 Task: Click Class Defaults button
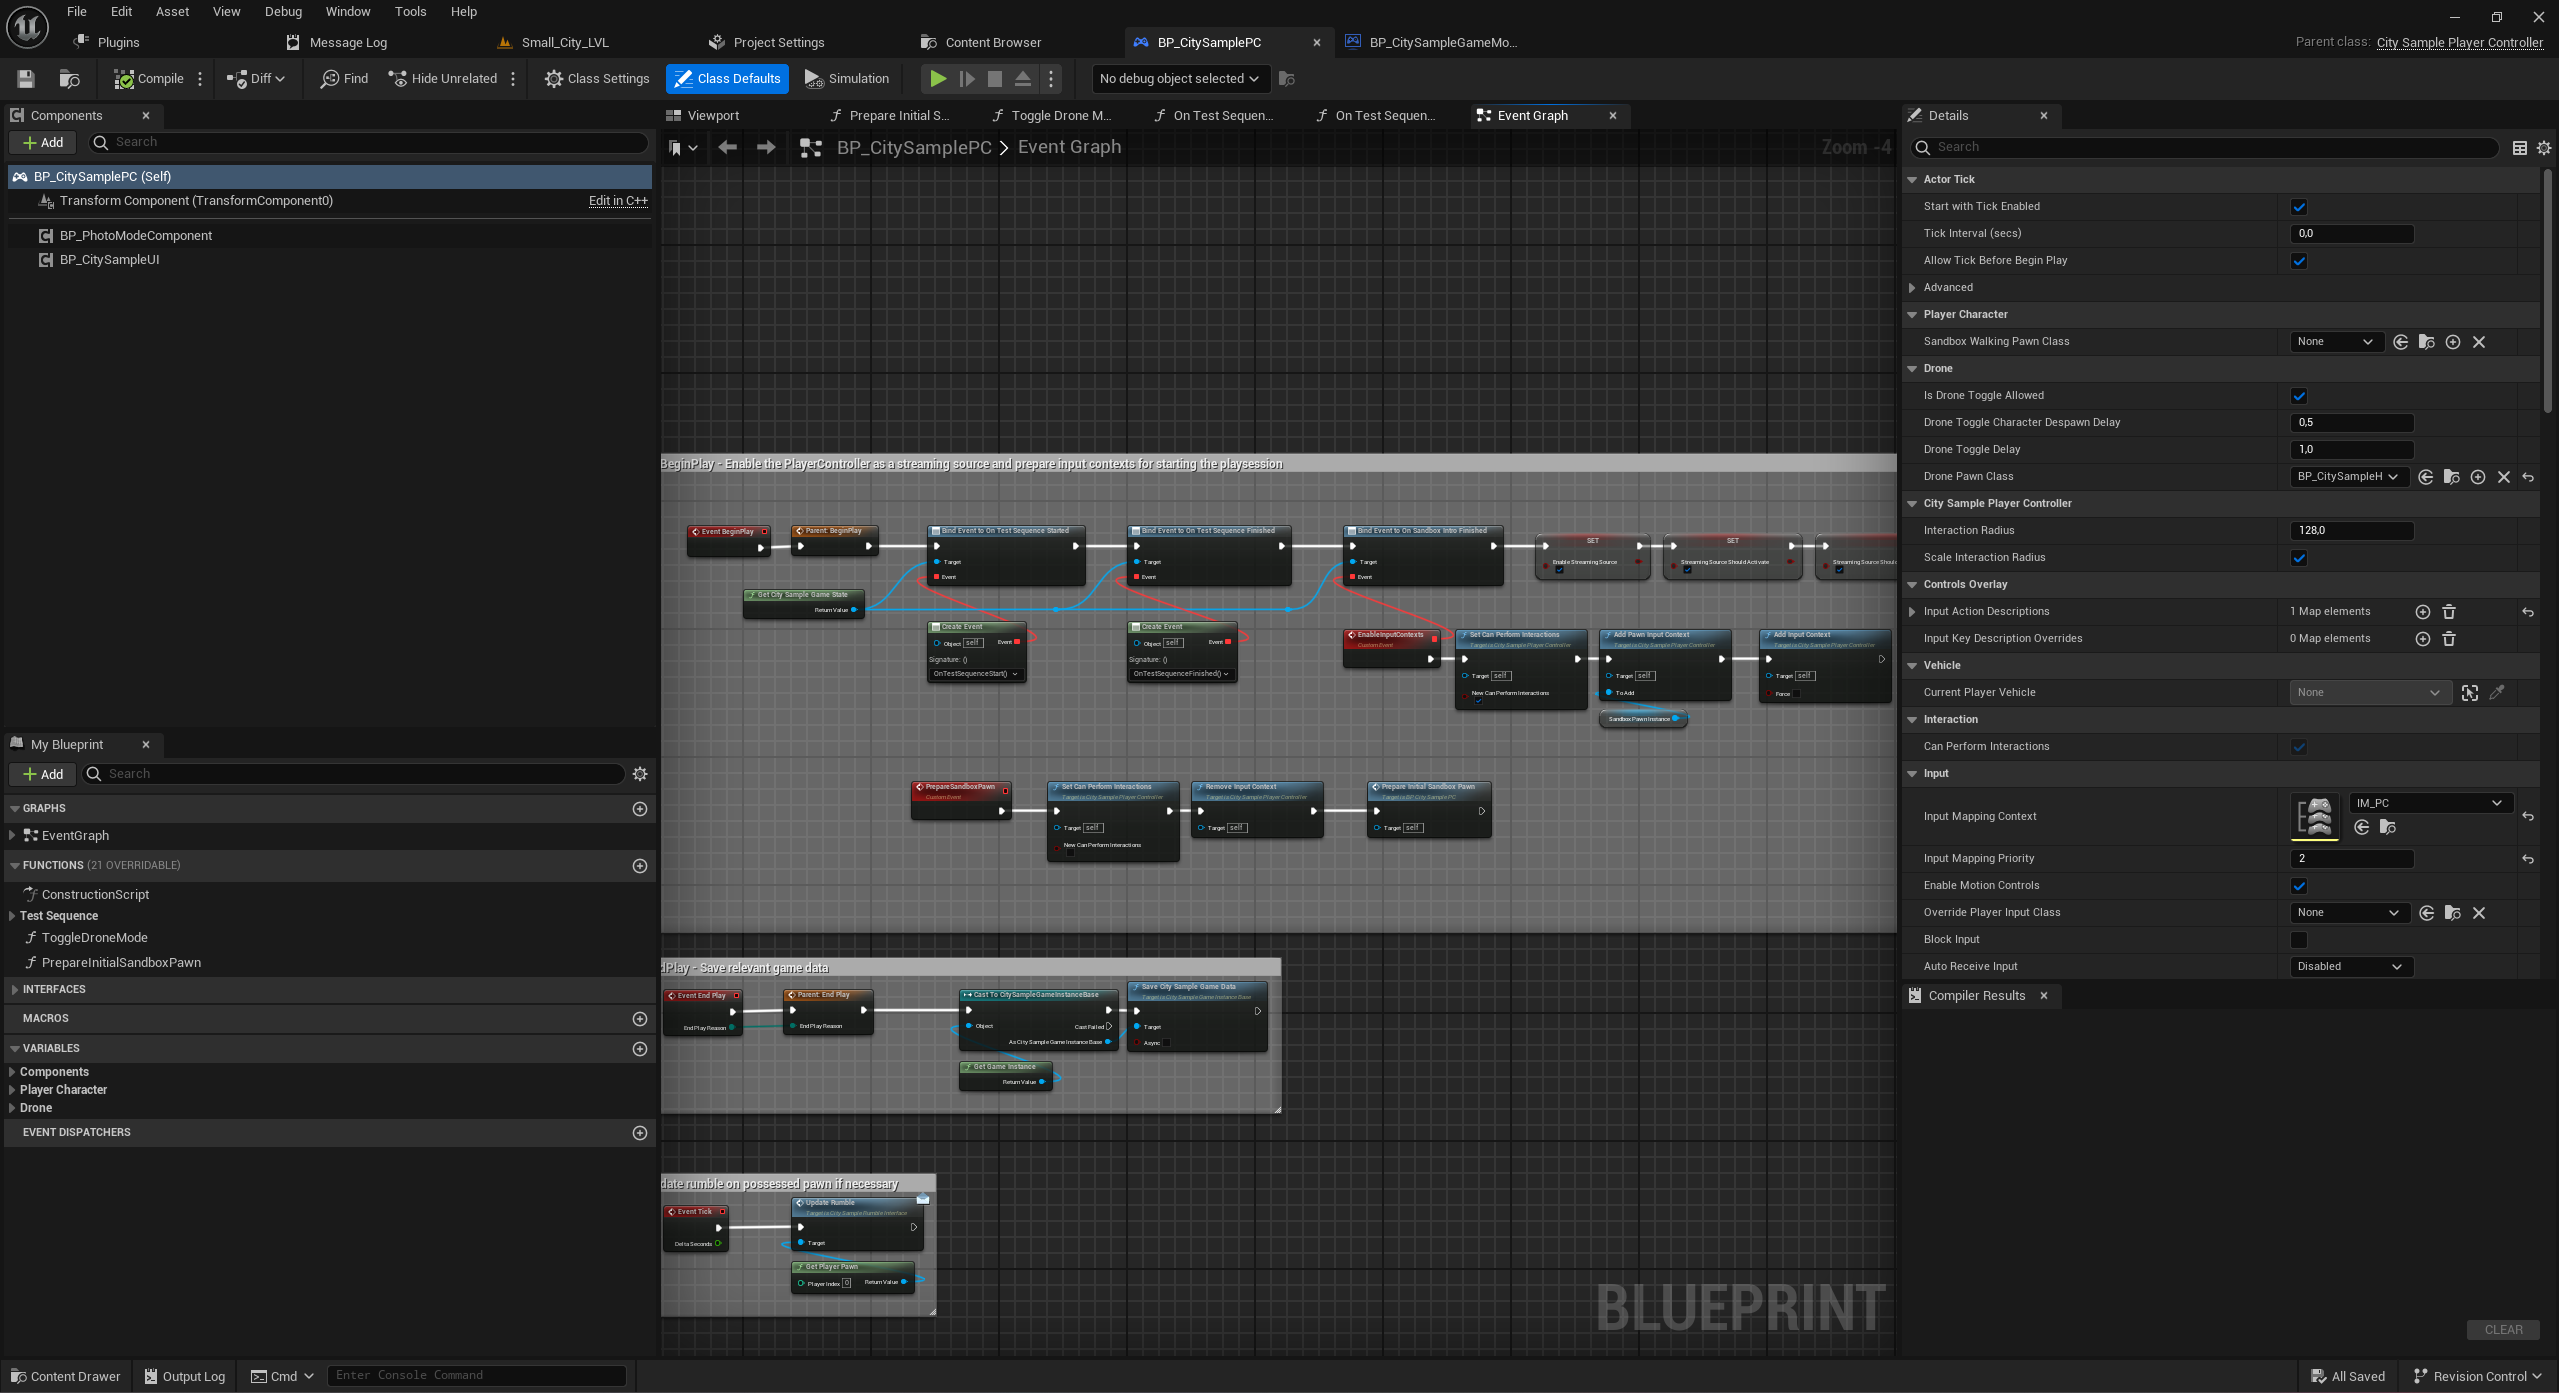(x=728, y=79)
